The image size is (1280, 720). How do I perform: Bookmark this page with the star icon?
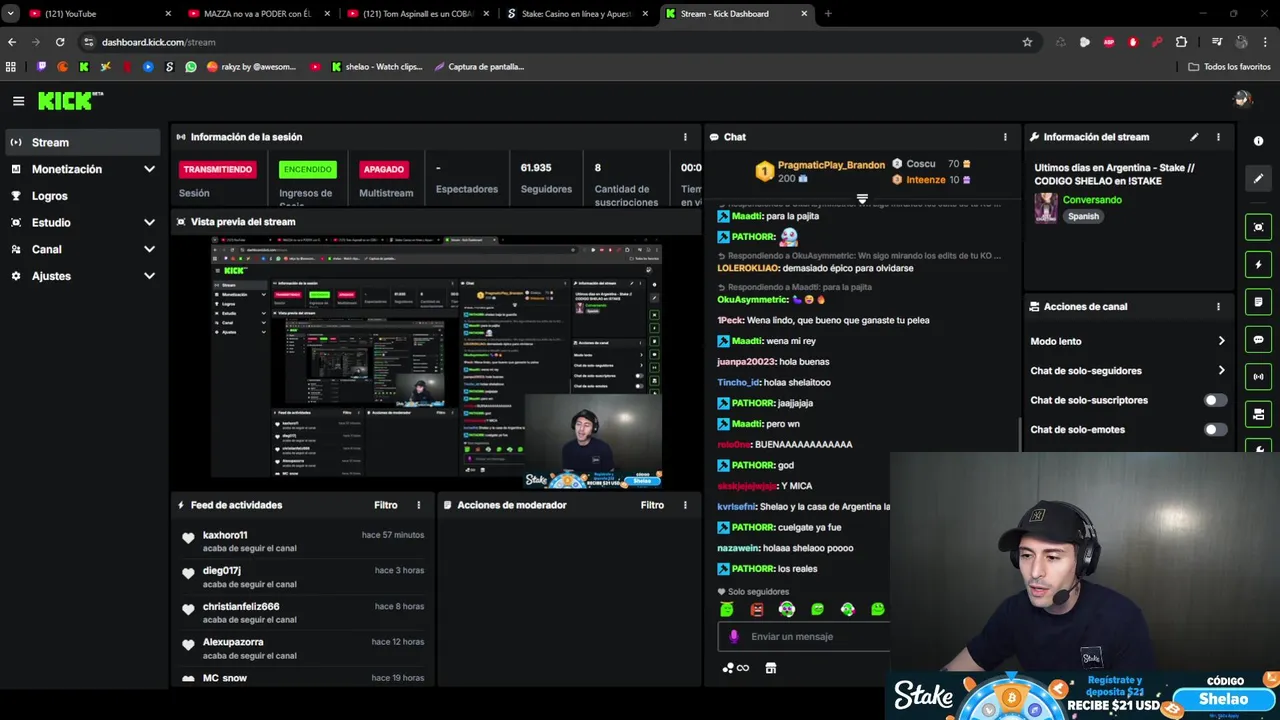[1027, 42]
